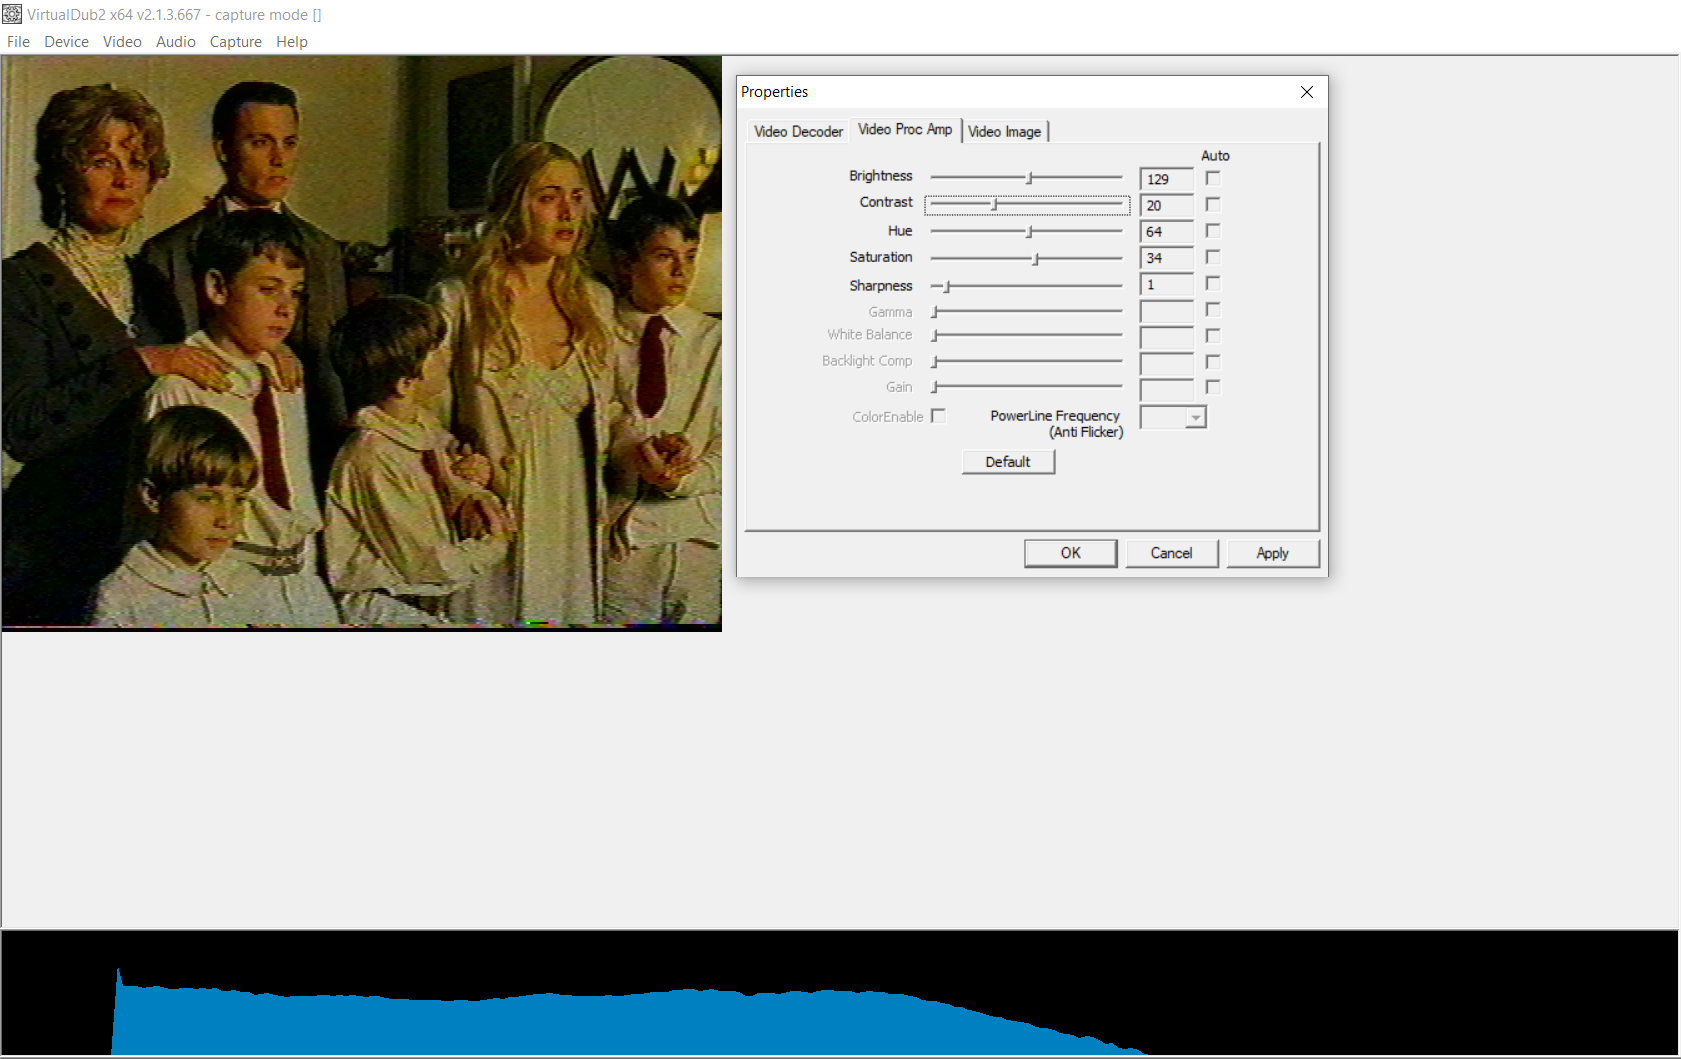1681x1059 pixels.
Task: Toggle Auto checkbox for Gamma
Action: click(x=1213, y=310)
